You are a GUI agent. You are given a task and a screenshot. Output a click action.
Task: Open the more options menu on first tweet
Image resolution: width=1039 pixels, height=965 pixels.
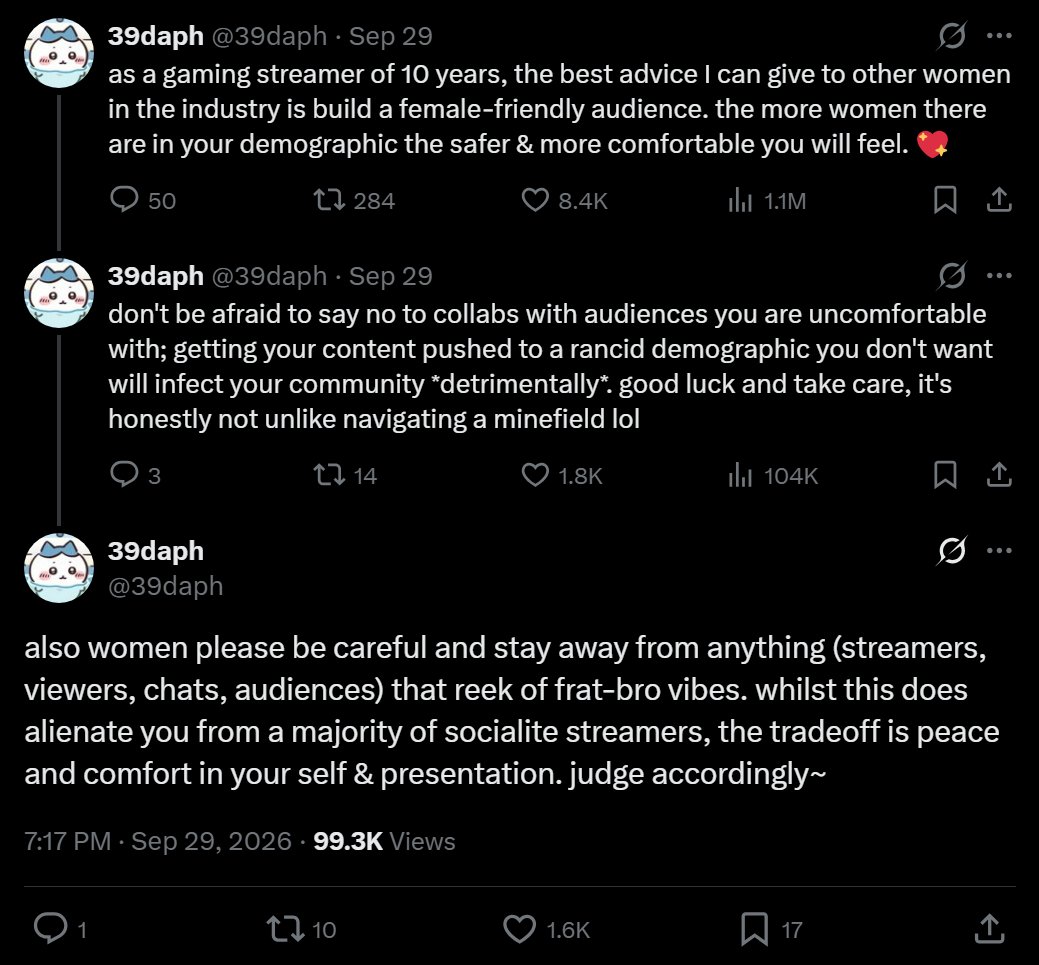(999, 36)
